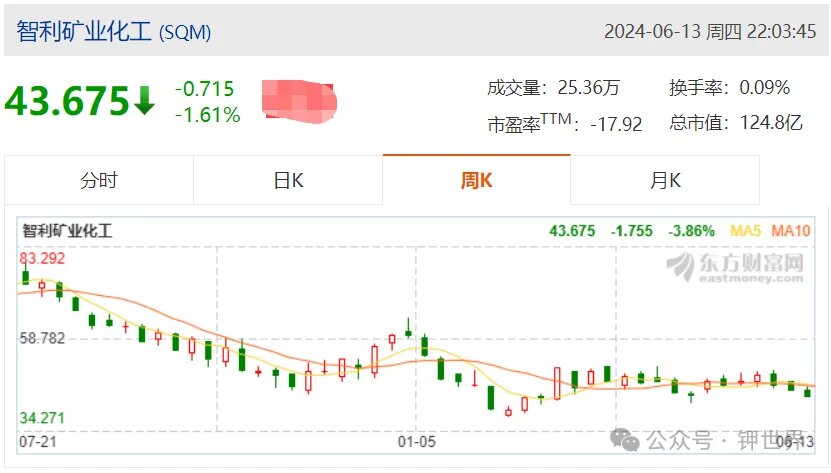The image size is (831, 473).
Task: Click the 01-05 date marker on axis
Action: (417, 441)
